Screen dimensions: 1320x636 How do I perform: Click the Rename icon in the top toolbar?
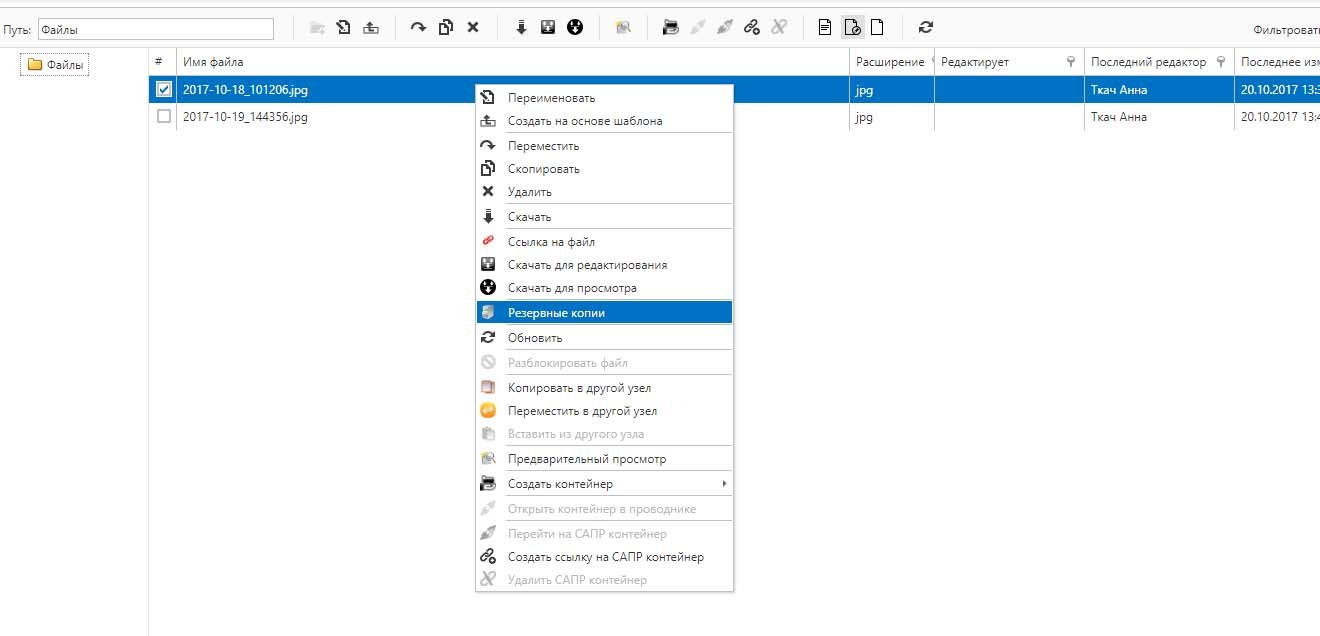coord(344,28)
